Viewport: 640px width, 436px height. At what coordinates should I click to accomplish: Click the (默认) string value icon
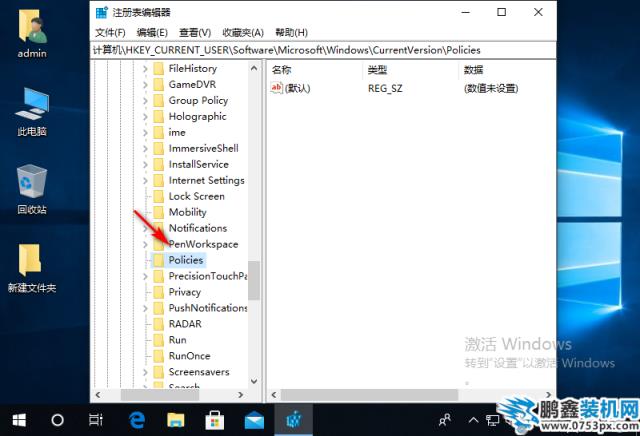pos(276,88)
